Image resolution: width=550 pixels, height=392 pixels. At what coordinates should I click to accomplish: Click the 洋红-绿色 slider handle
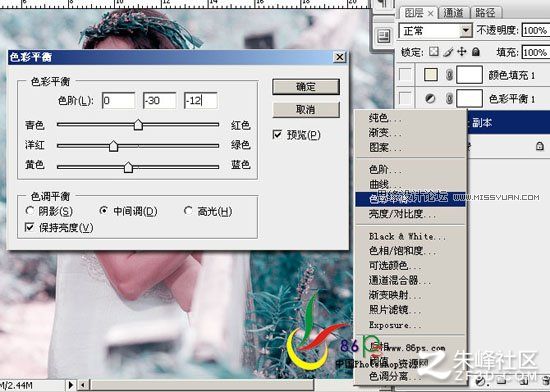point(113,146)
